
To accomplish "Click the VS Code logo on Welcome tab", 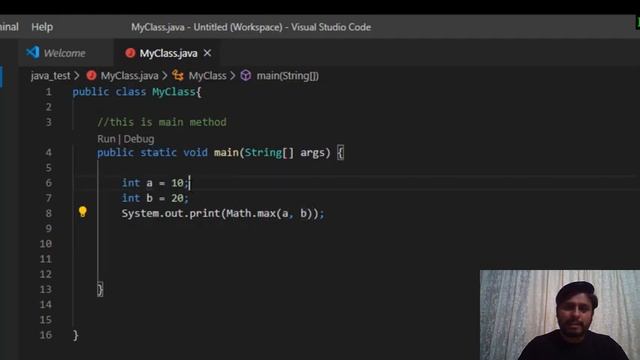I will [33, 53].
